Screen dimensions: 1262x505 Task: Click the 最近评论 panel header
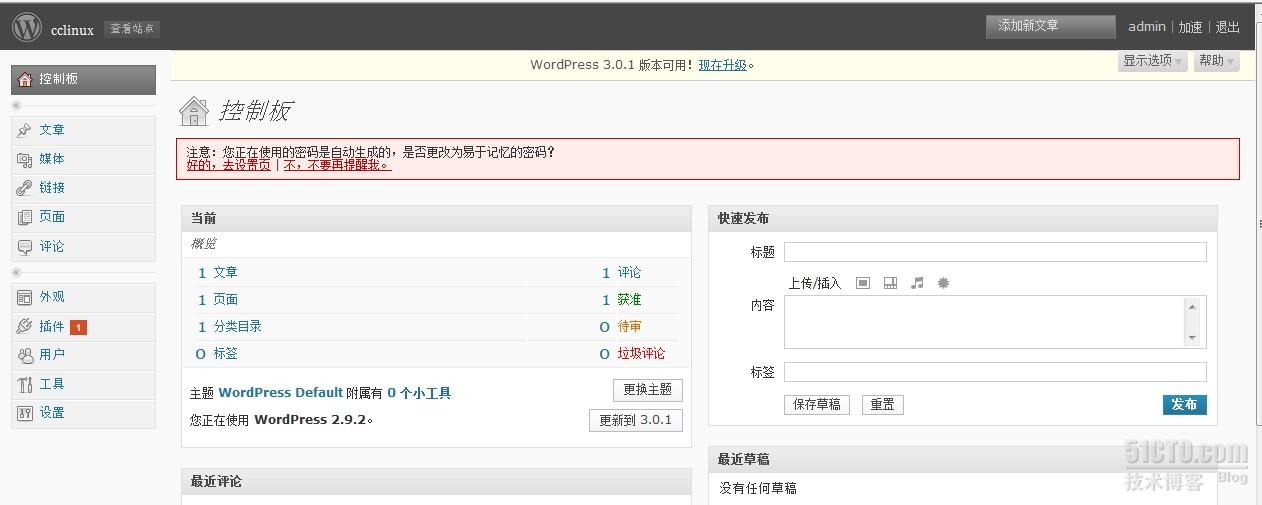point(436,481)
